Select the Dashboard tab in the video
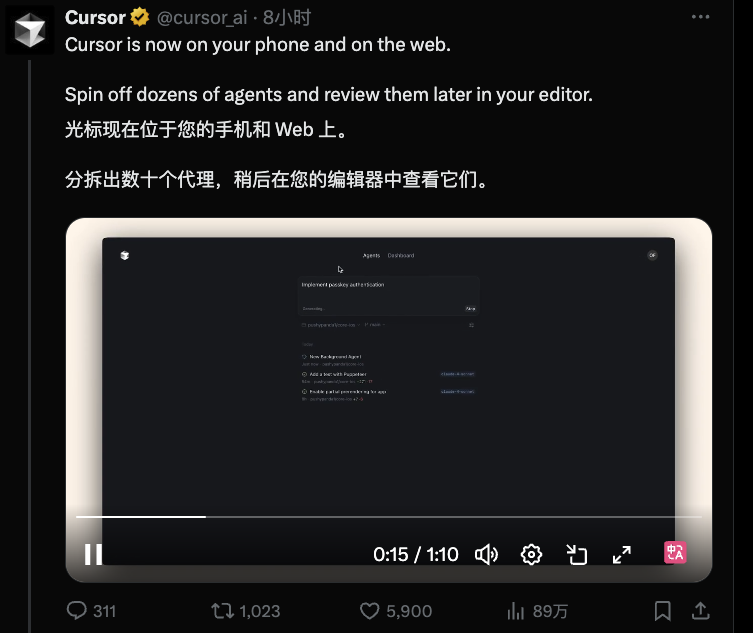 pos(401,256)
